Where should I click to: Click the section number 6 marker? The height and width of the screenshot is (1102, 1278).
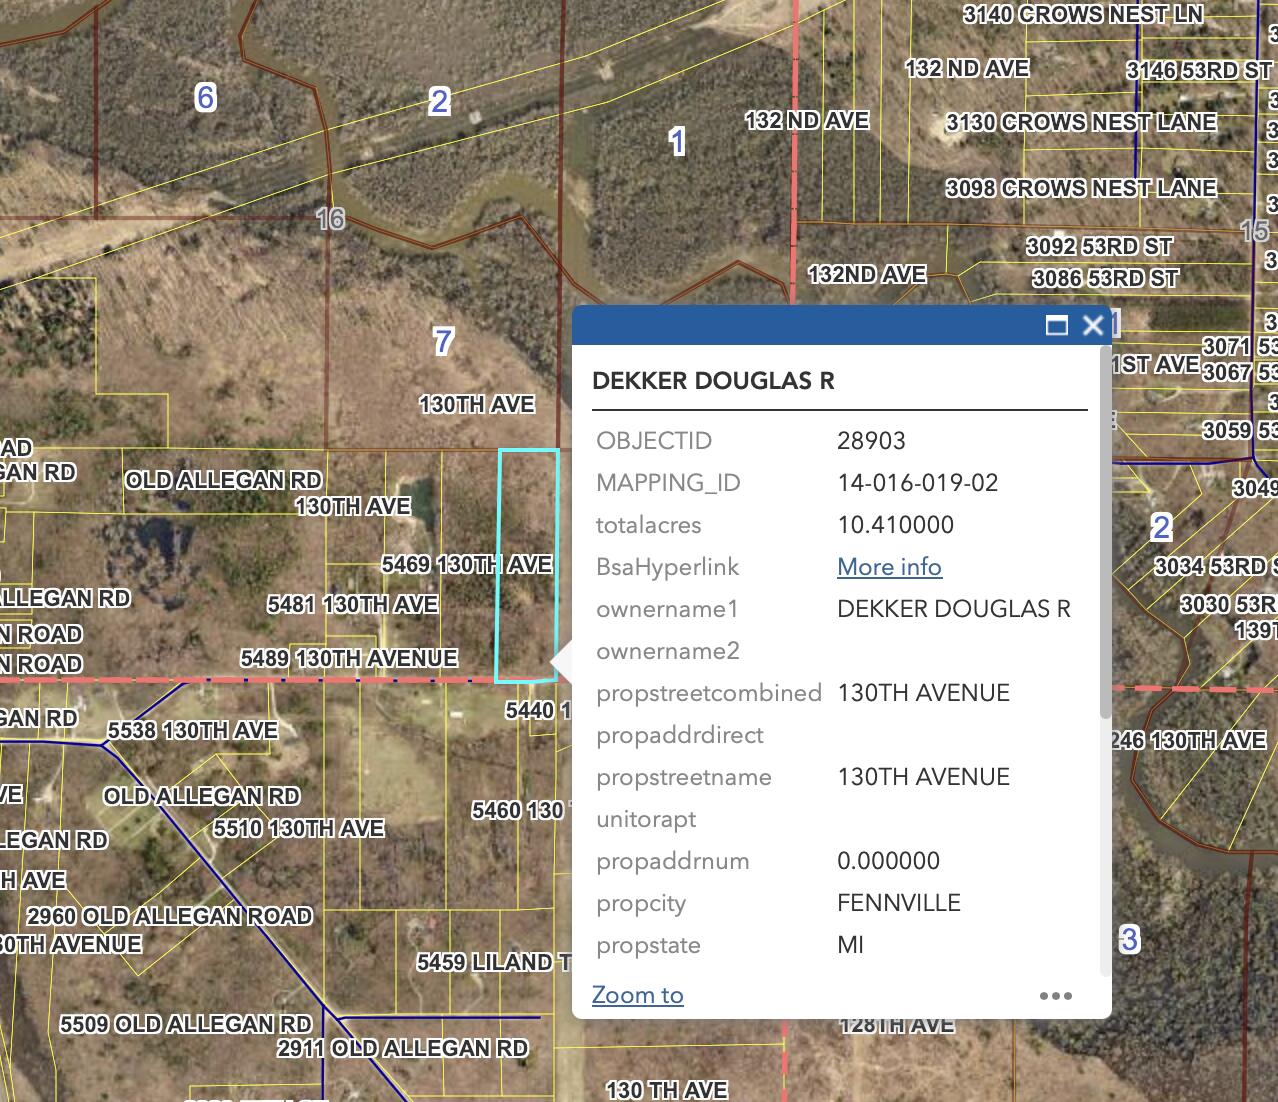click(205, 97)
